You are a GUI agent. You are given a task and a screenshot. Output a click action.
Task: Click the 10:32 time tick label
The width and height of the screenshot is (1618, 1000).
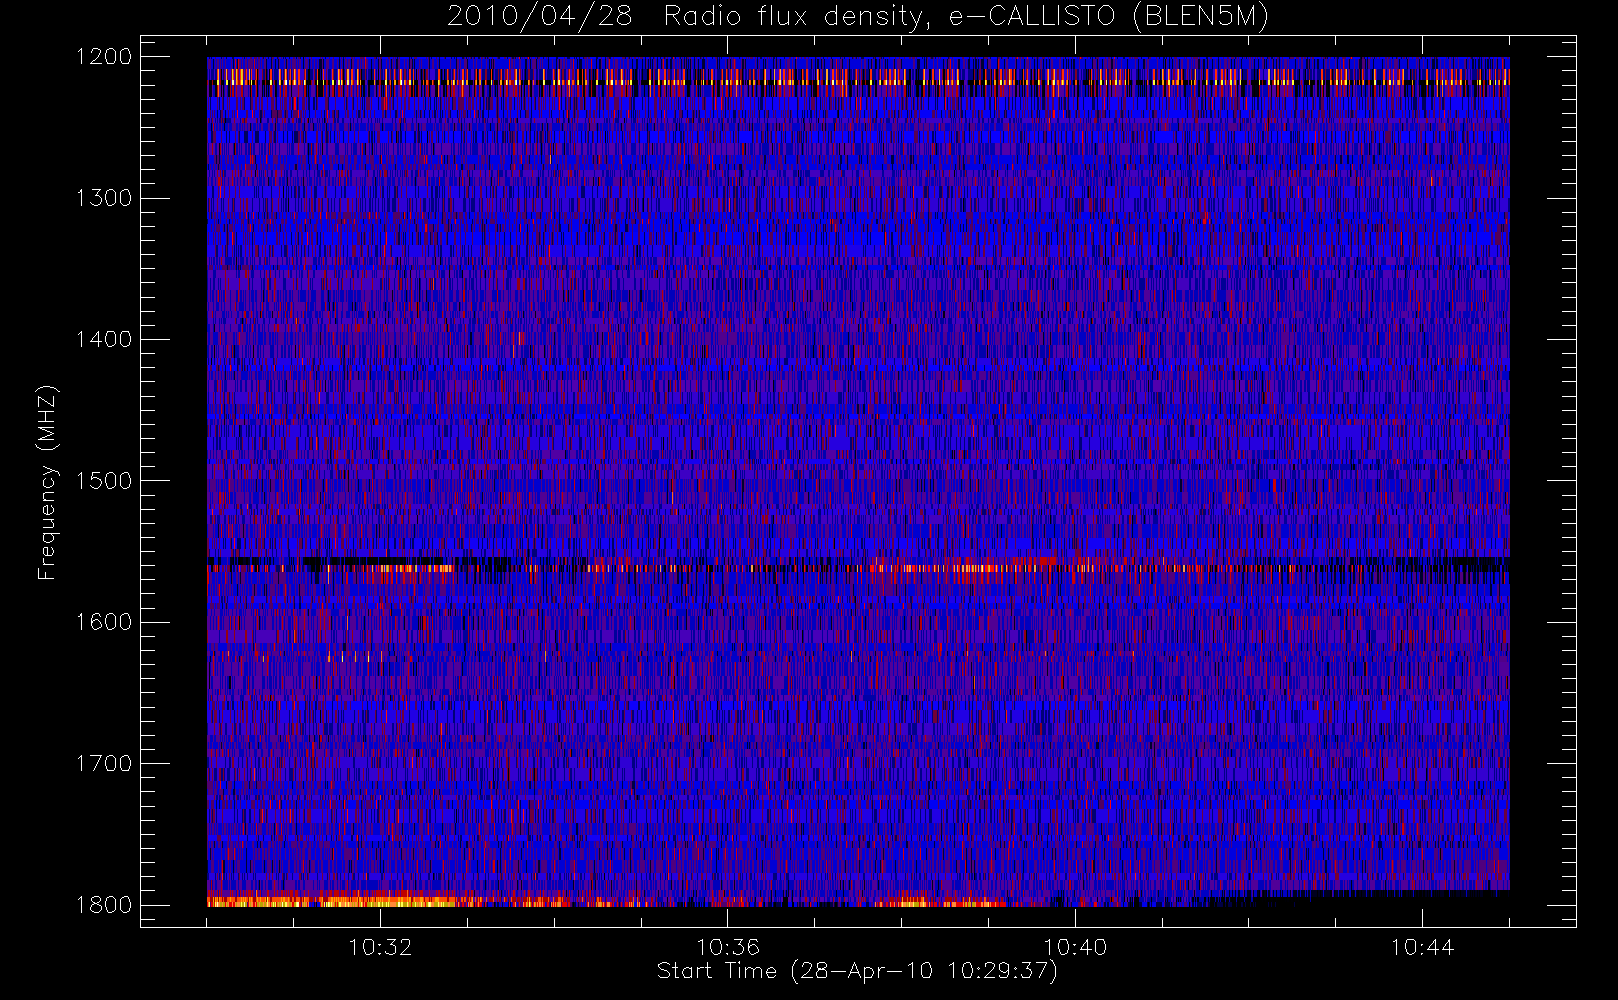pos(380,947)
